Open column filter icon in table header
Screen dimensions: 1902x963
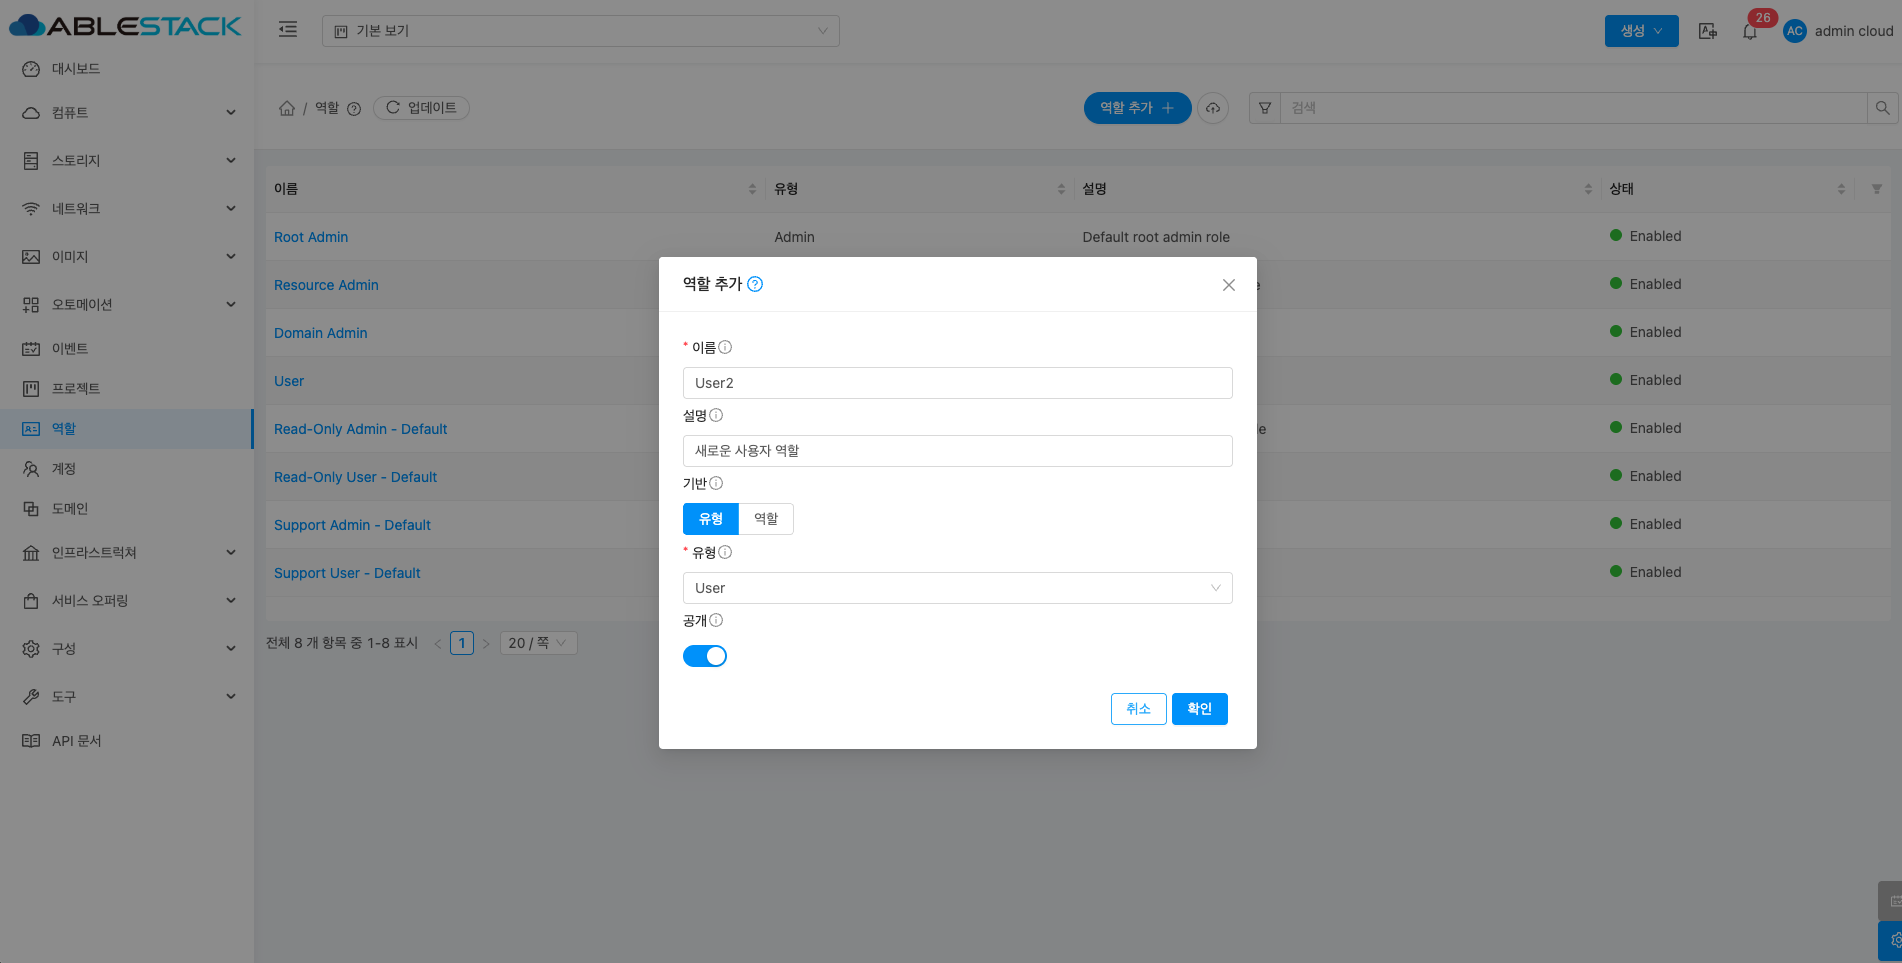1876,189
